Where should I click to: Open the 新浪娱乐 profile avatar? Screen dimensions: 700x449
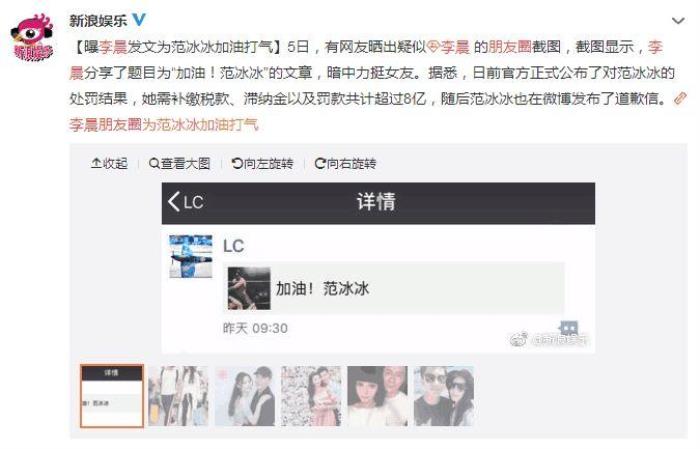[x=32, y=37]
